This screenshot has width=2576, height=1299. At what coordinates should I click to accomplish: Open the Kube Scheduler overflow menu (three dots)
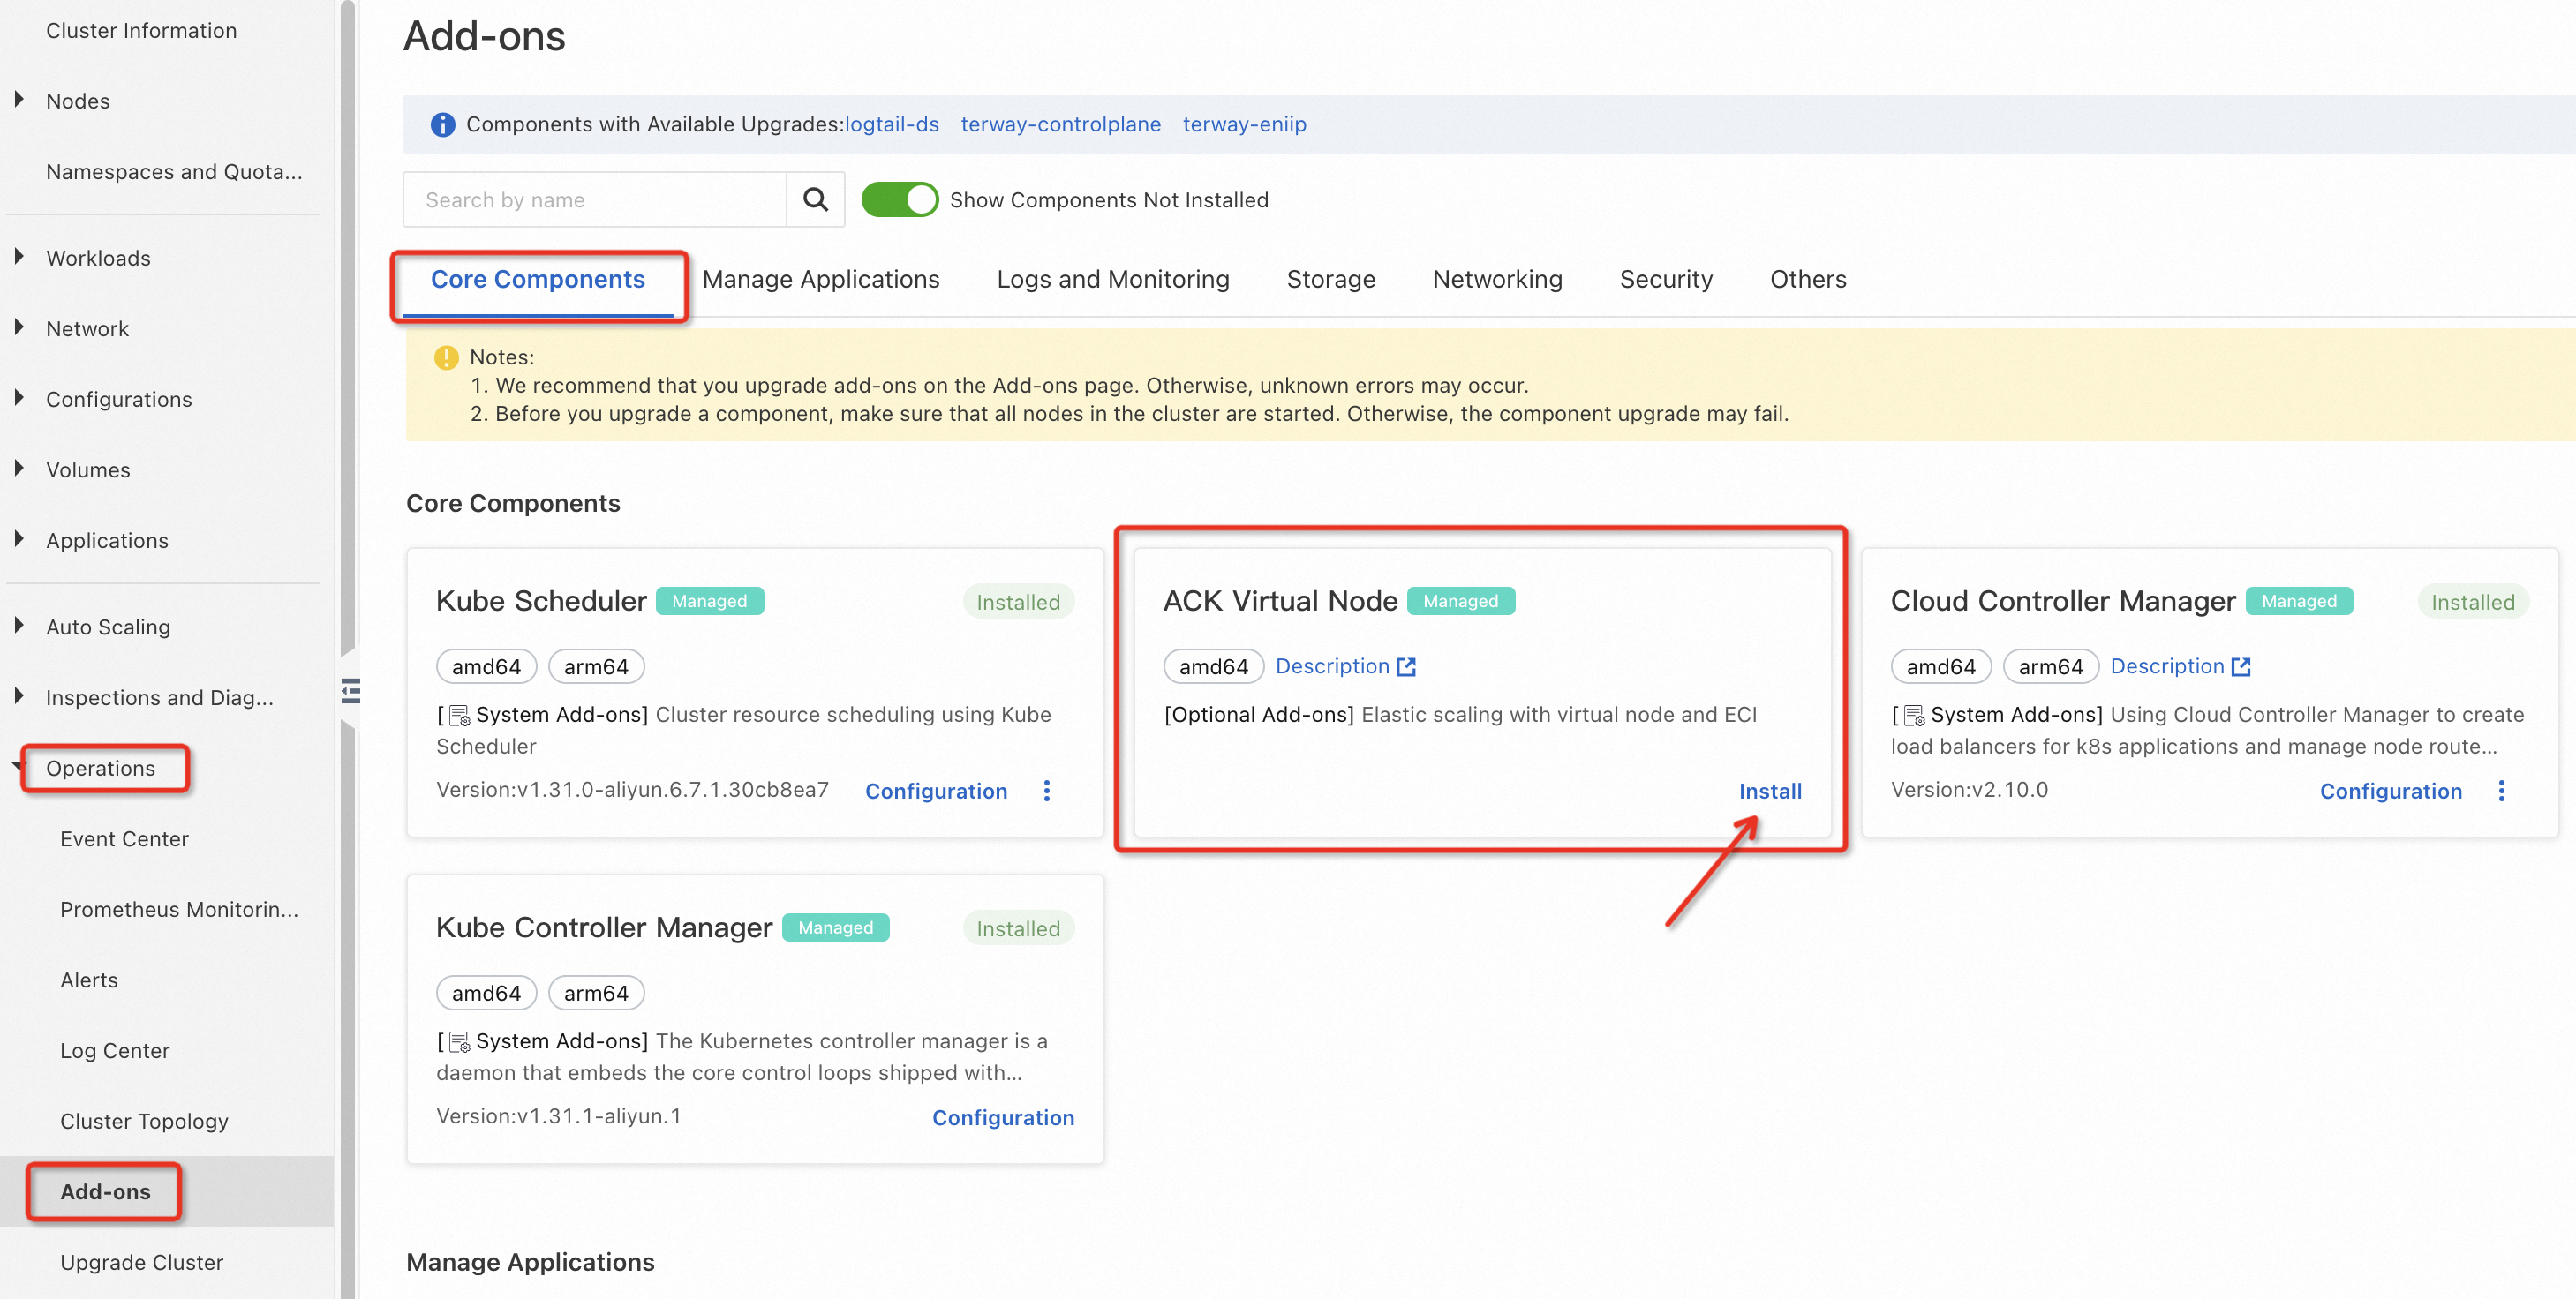(1046, 790)
